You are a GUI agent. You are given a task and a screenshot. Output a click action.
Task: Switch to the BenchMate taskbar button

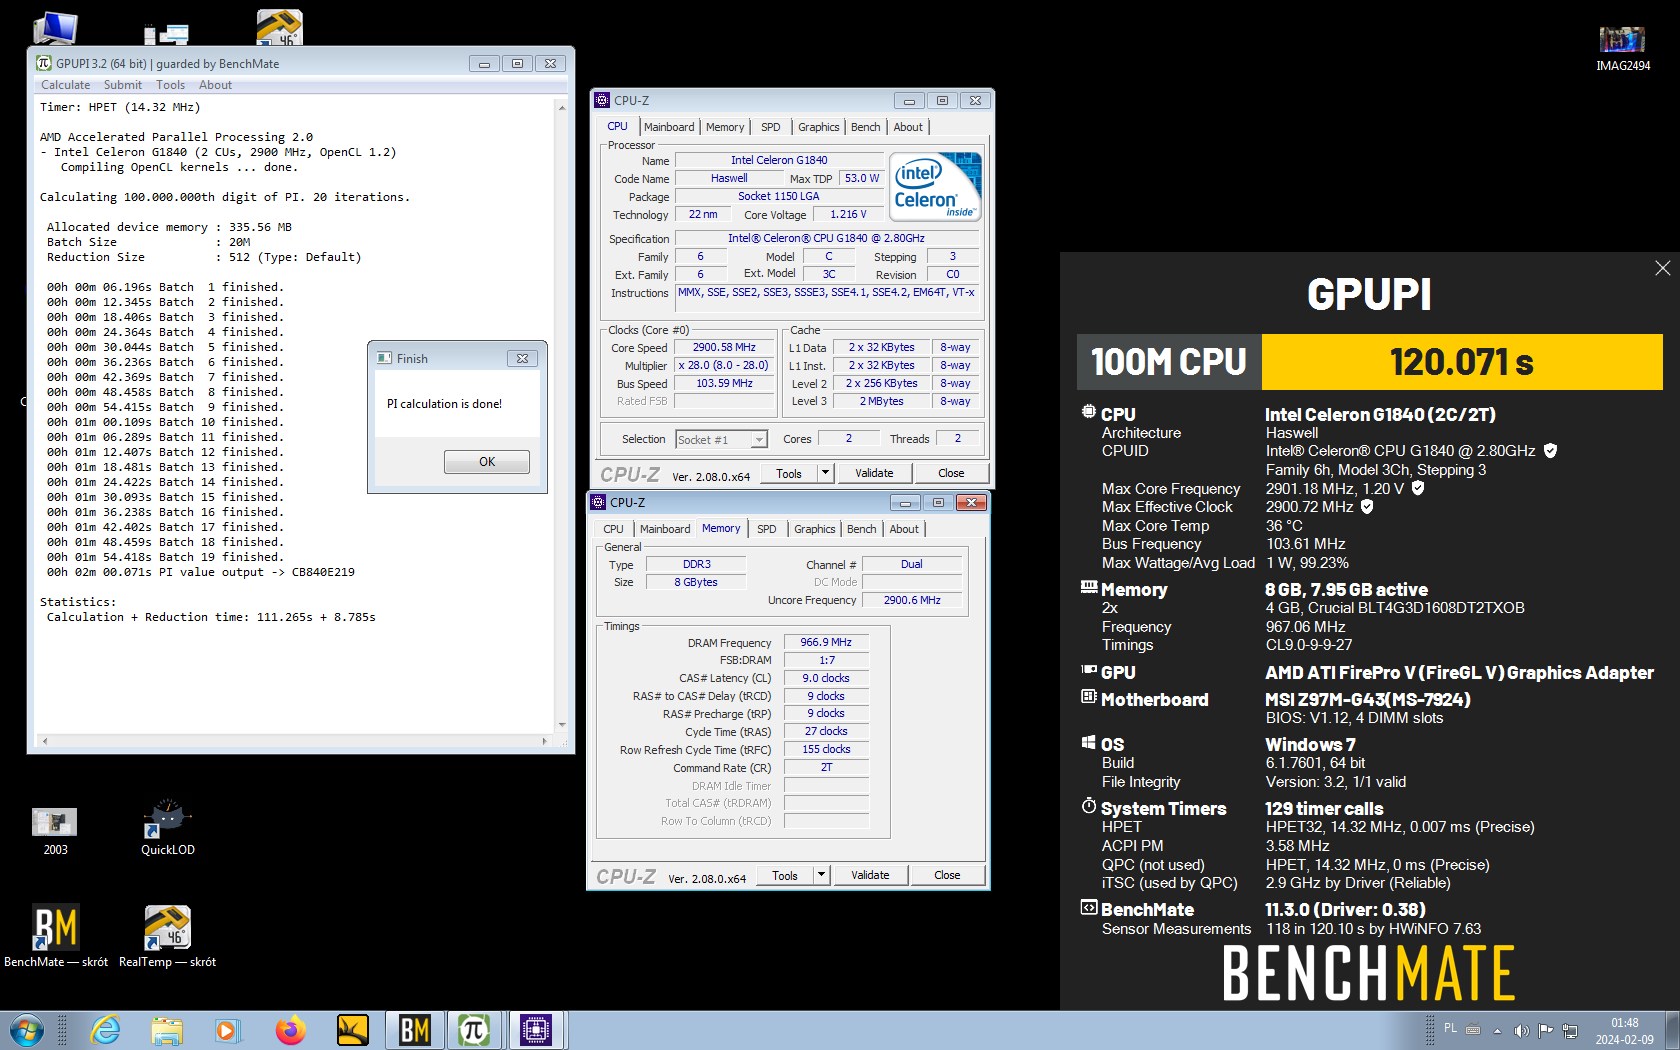(414, 1030)
